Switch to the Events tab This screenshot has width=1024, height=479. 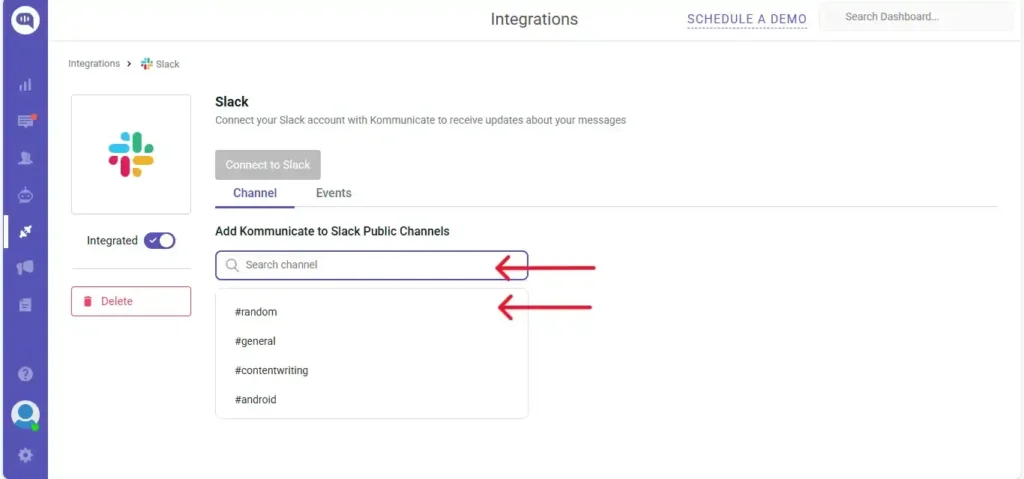[x=334, y=193]
